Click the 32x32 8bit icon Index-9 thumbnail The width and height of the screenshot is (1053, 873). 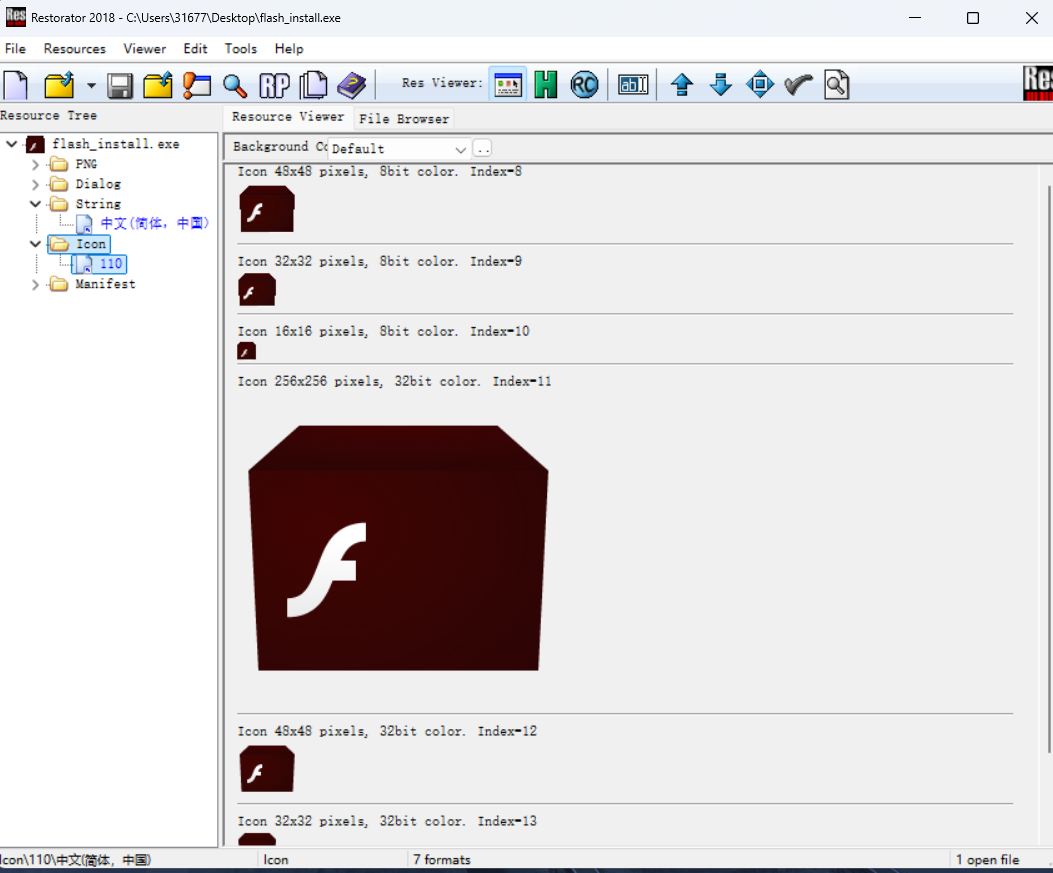257,289
